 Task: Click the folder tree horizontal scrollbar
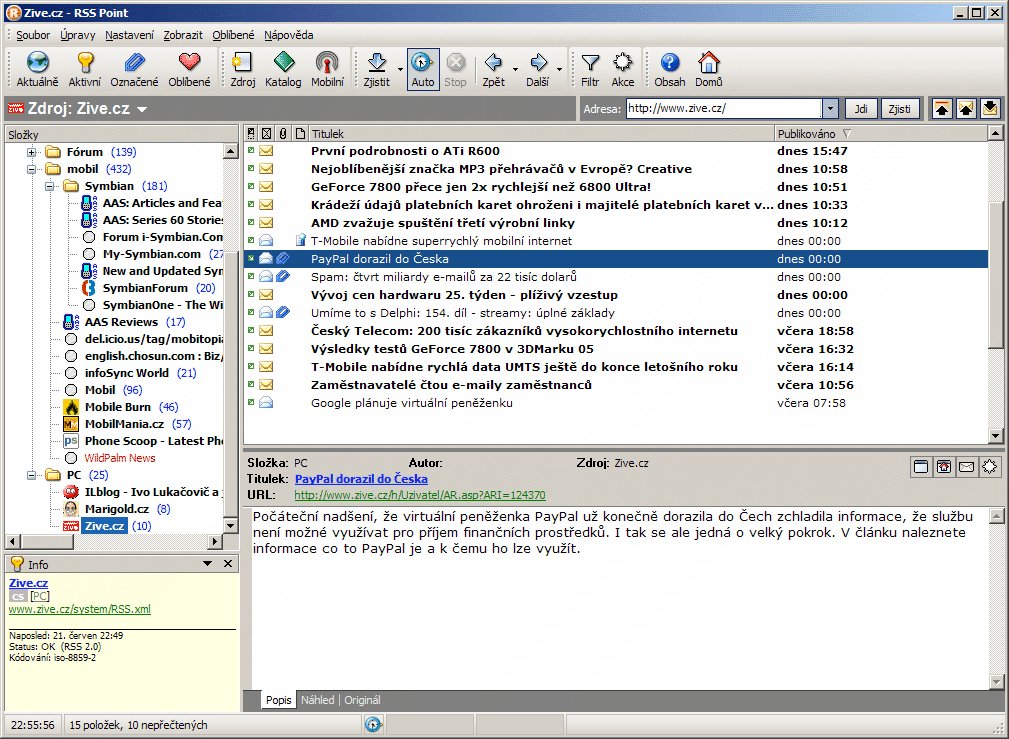click(x=114, y=542)
